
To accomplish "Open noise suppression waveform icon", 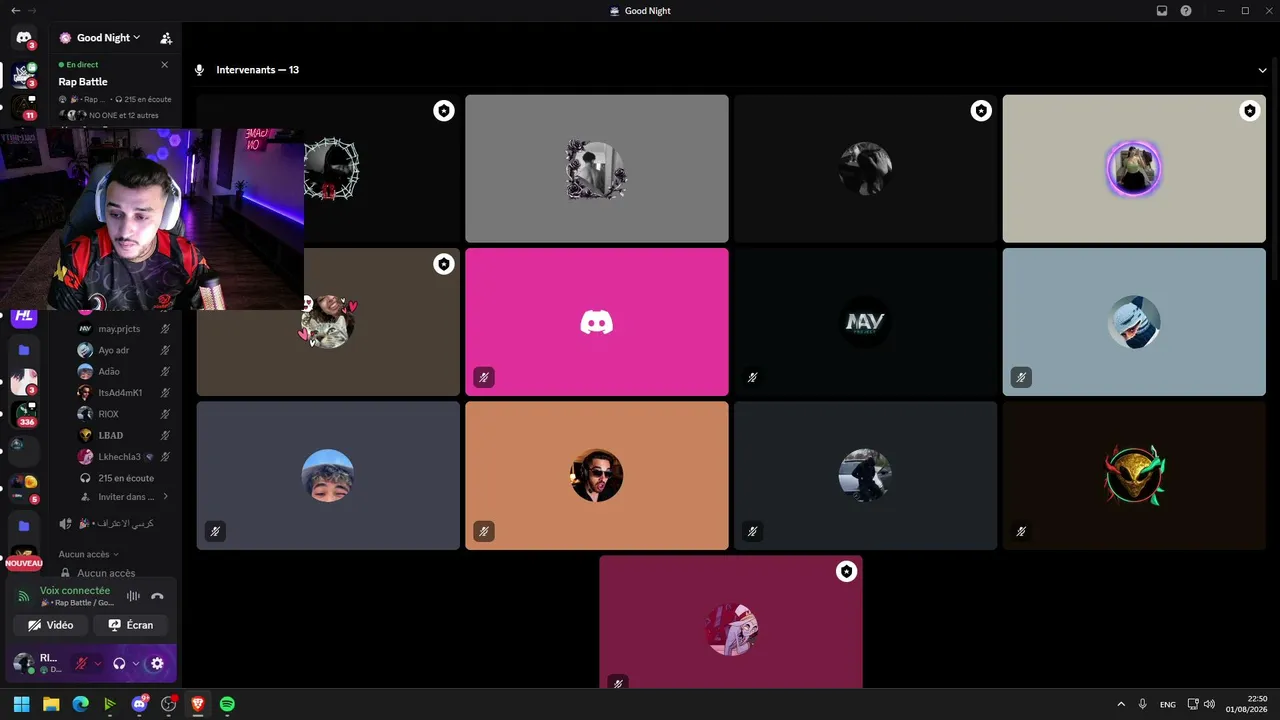I will 133,596.
